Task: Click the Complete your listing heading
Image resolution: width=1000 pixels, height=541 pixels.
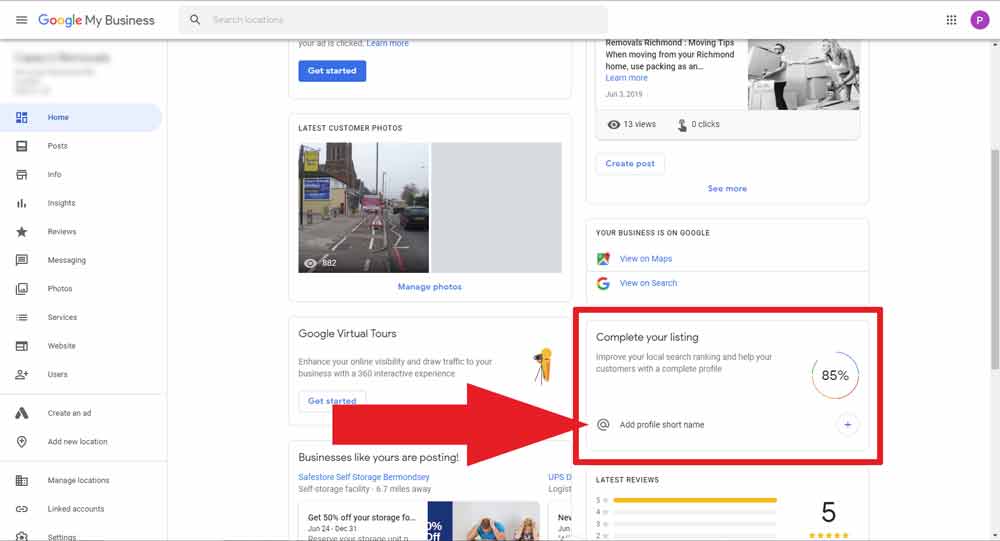Action: [647, 337]
